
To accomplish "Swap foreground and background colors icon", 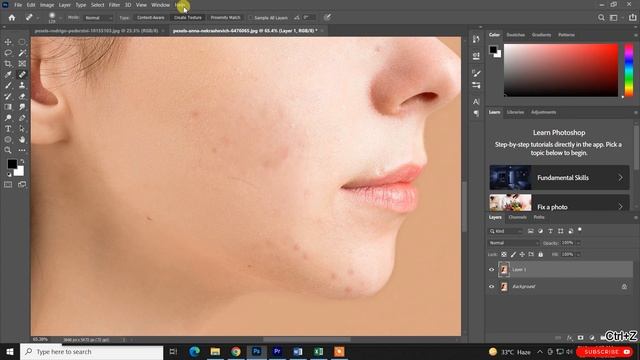I will click(x=22, y=161).
